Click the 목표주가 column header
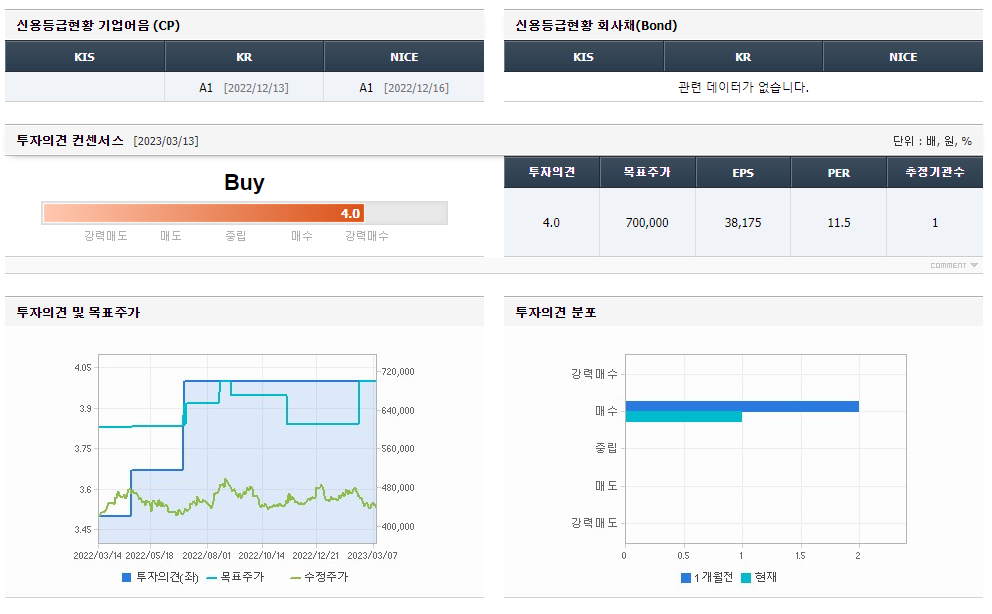The height and width of the screenshot is (614, 992). (647, 173)
